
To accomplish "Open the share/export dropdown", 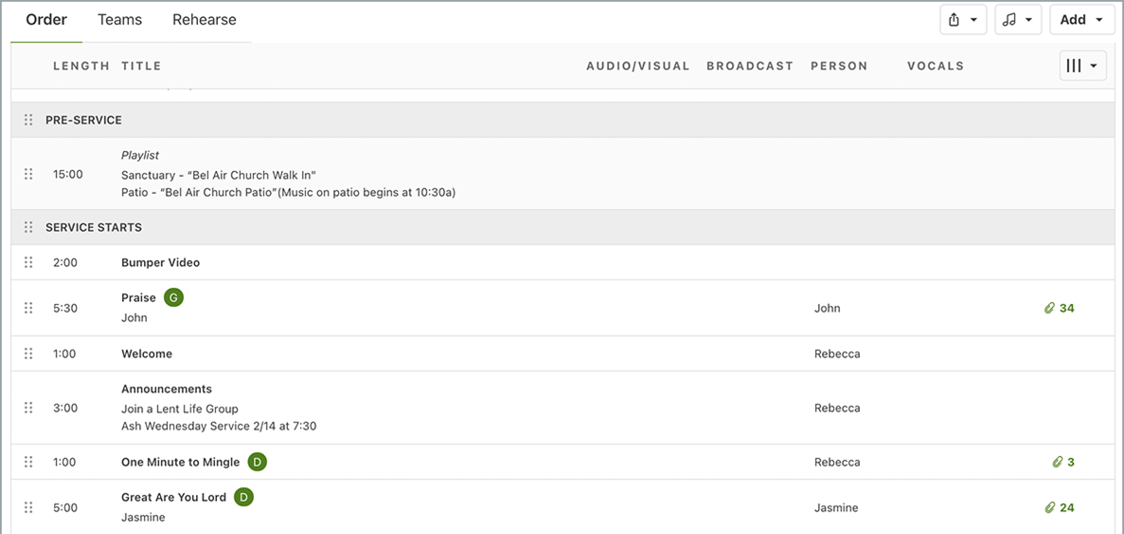I will 963,20.
